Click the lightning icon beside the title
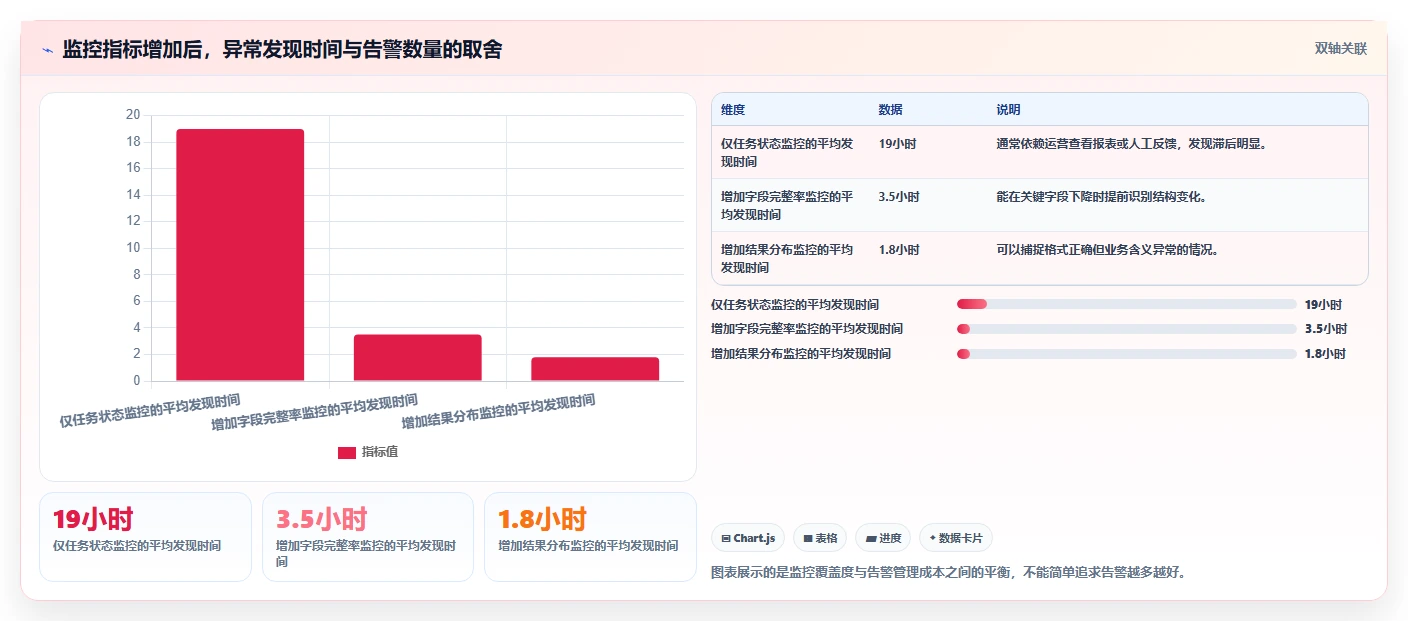Screen dimensions: 1408x621 [47, 50]
